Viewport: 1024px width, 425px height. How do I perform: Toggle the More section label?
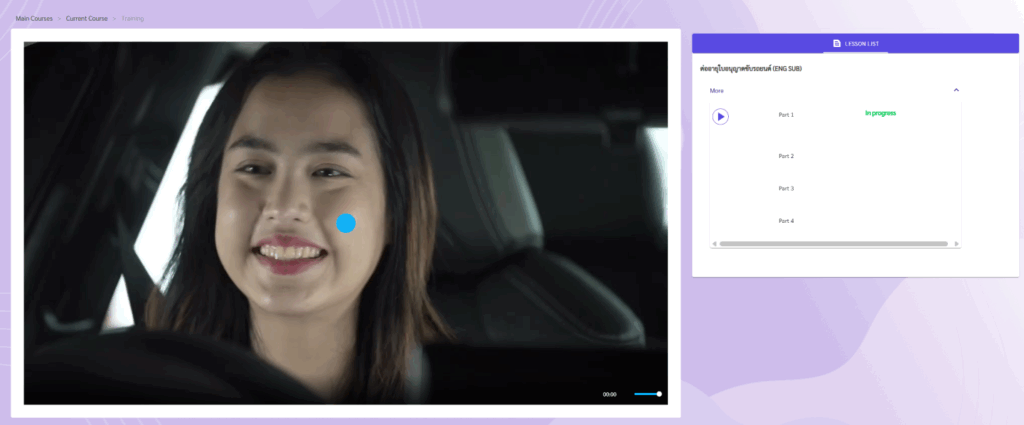point(717,90)
